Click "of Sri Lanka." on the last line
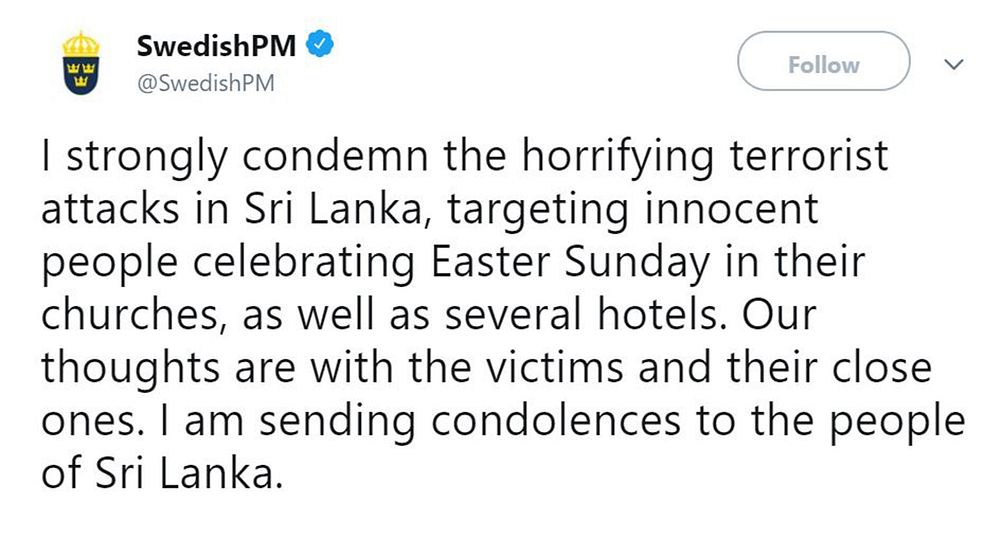This screenshot has width=992, height=558. (157, 473)
